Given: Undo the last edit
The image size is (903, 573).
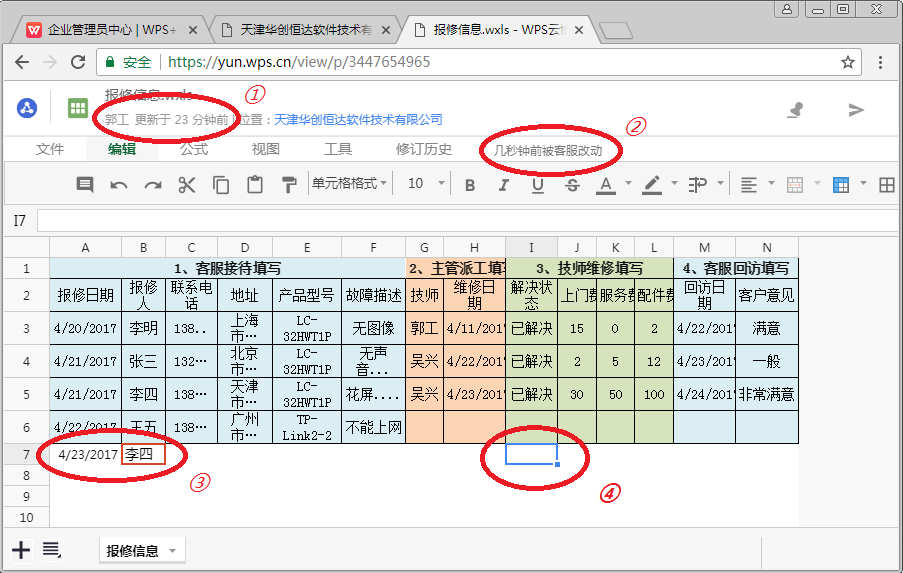Looking at the screenshot, I should 119,185.
